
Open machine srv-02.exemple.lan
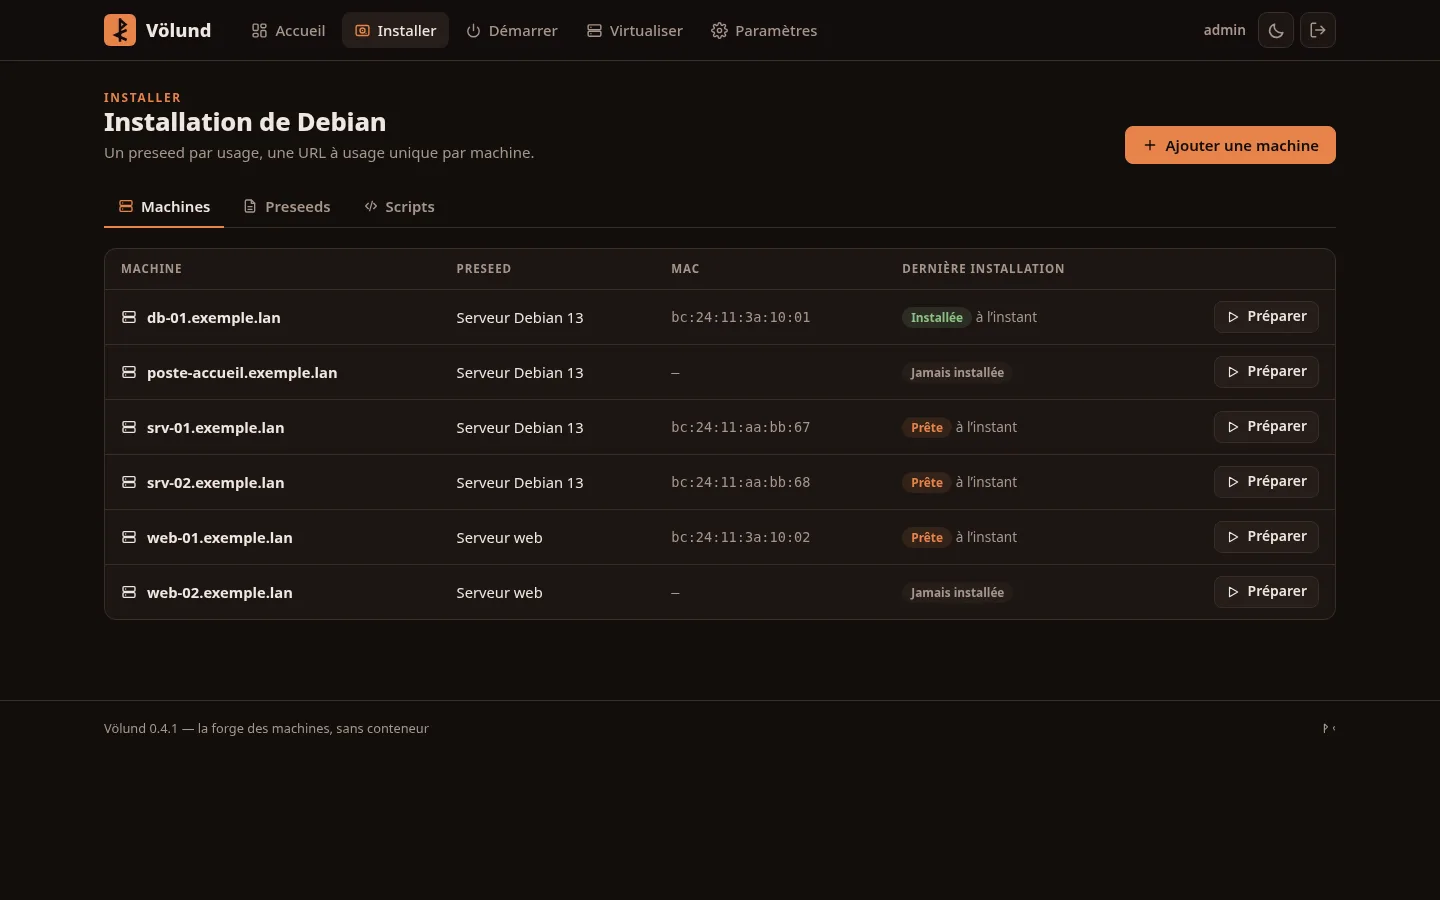click(x=216, y=483)
